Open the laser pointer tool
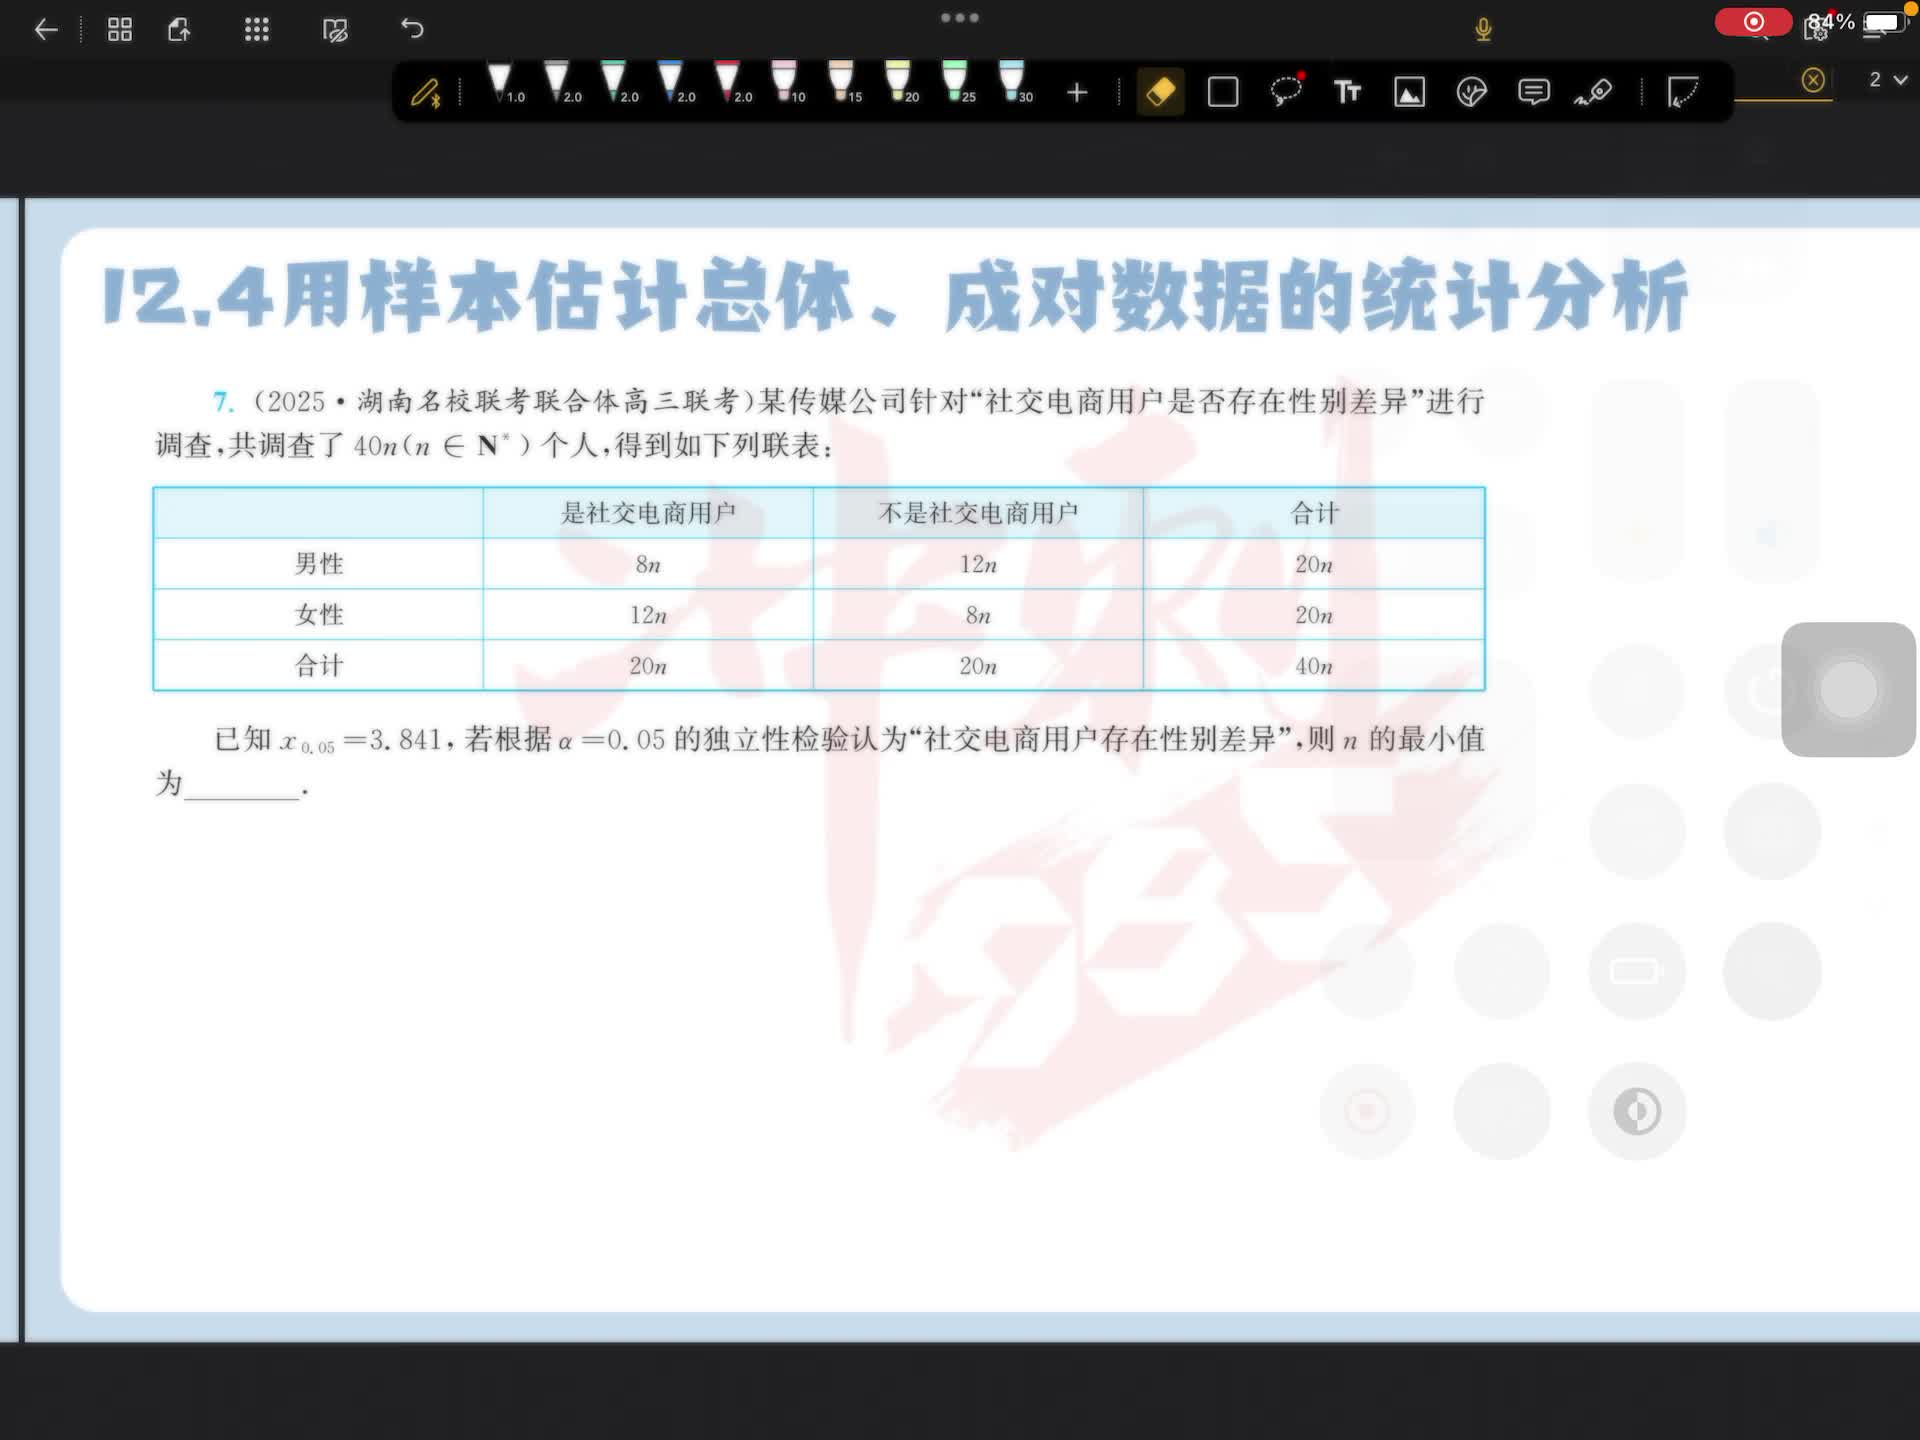 [x=1593, y=93]
